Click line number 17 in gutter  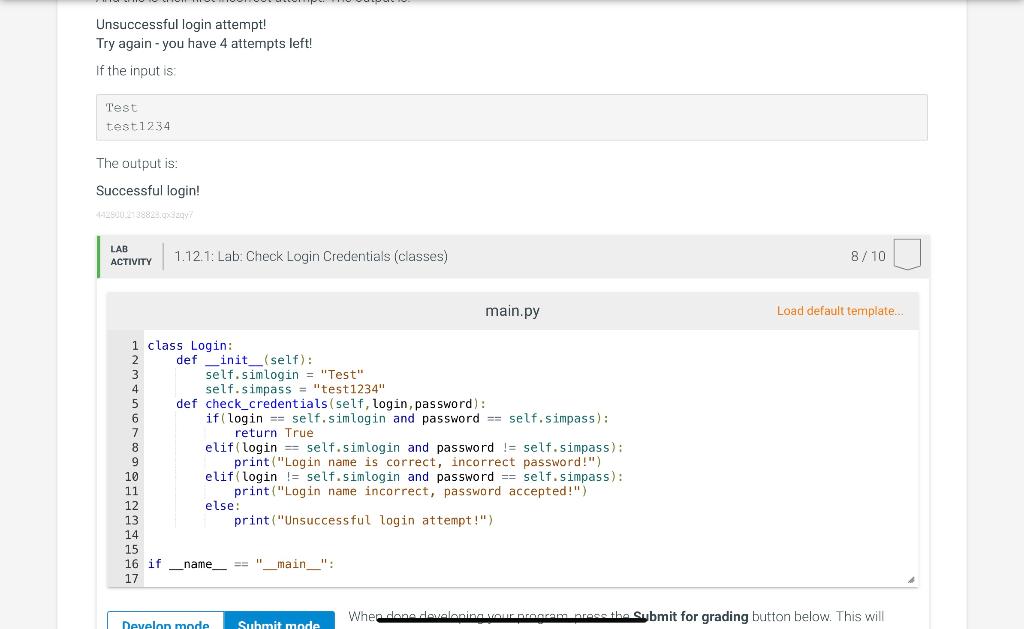click(x=131, y=579)
